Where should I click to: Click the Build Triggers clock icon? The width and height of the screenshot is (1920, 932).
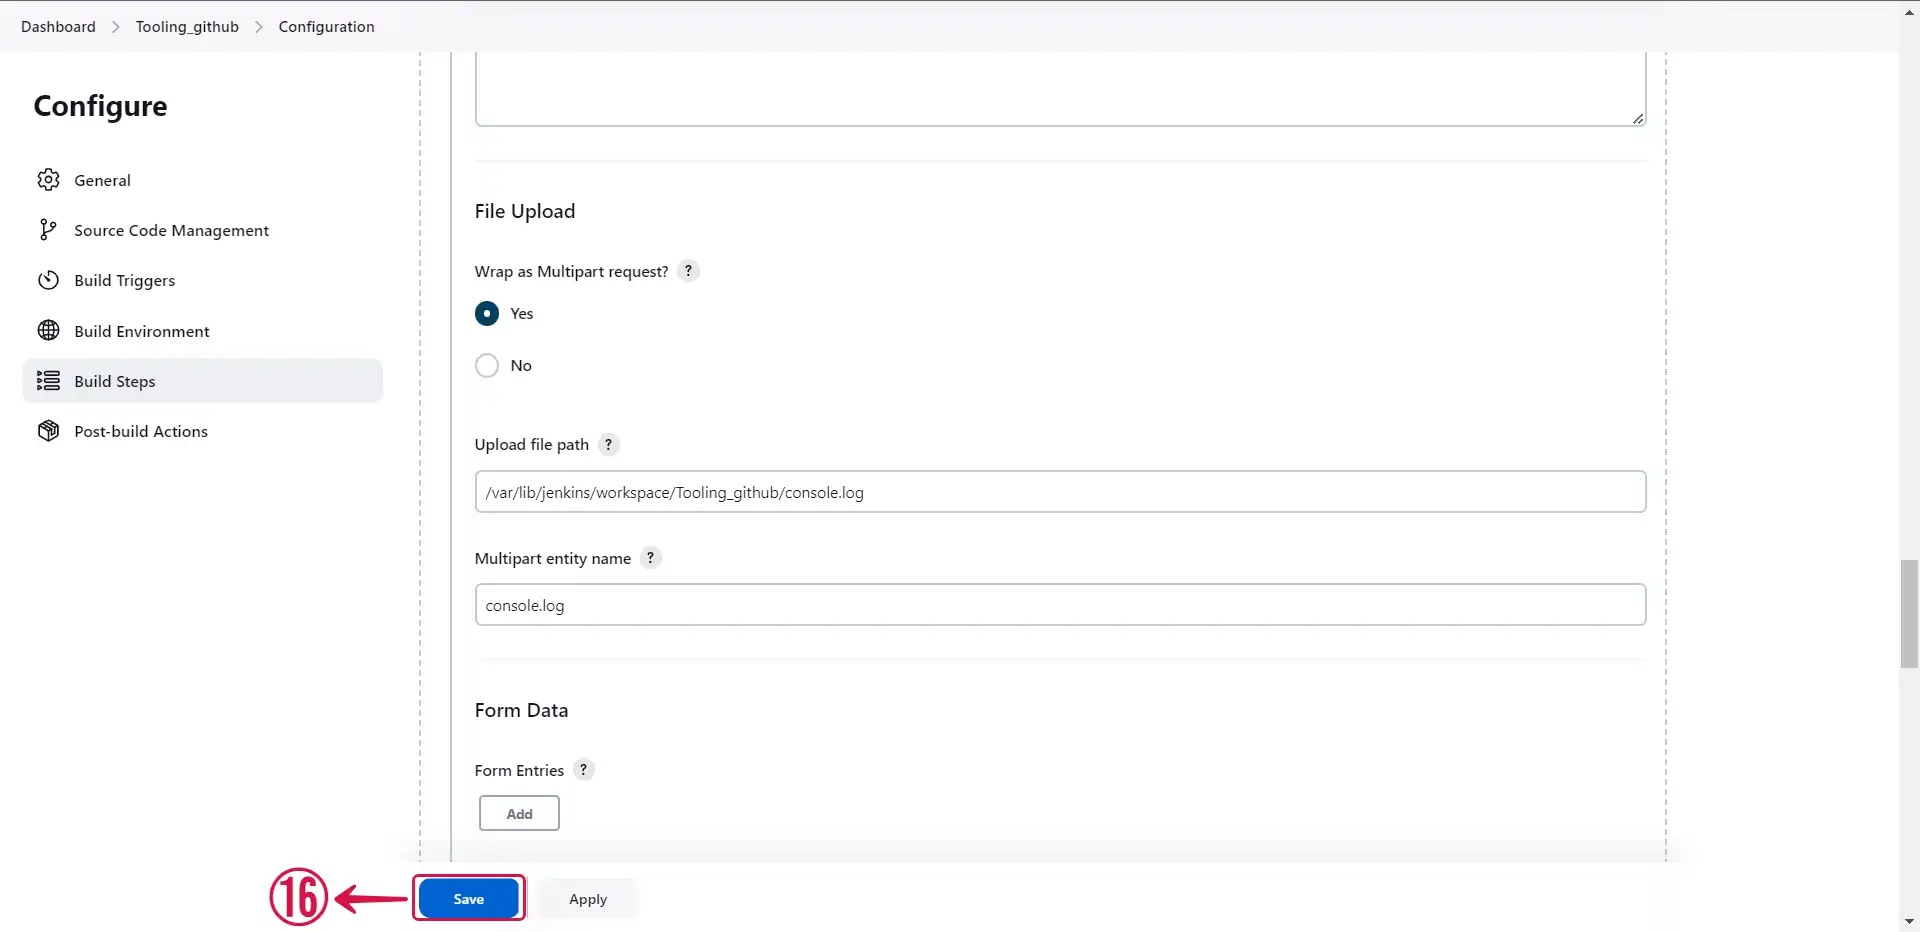pos(48,280)
